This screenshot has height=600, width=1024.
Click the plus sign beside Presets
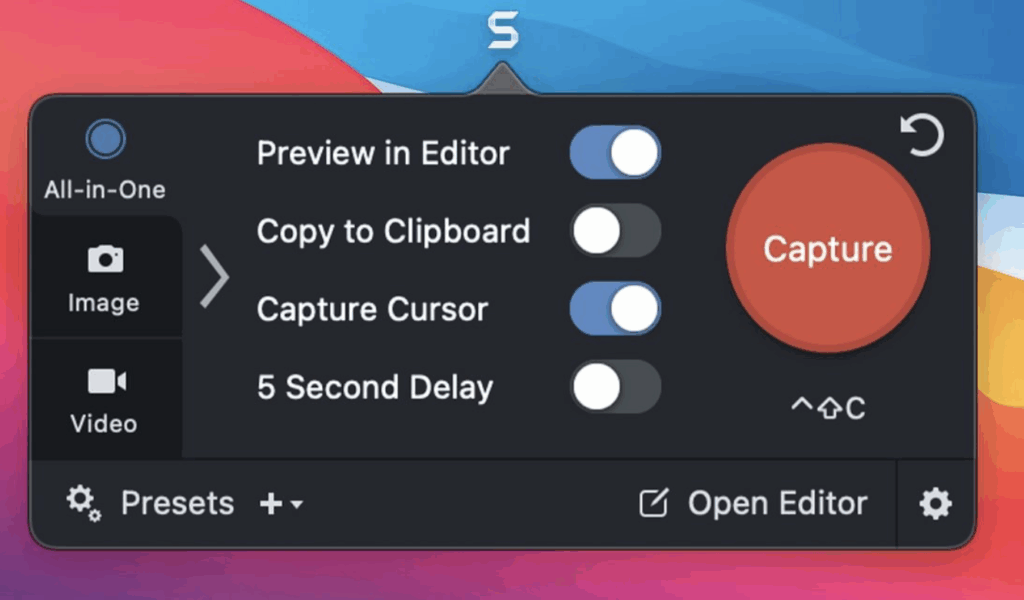tap(271, 503)
